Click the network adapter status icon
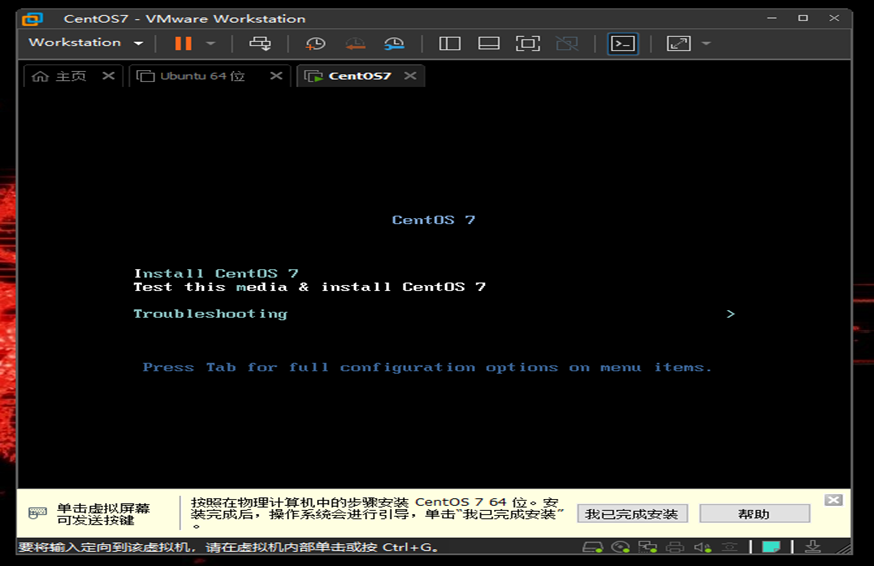 (647, 547)
